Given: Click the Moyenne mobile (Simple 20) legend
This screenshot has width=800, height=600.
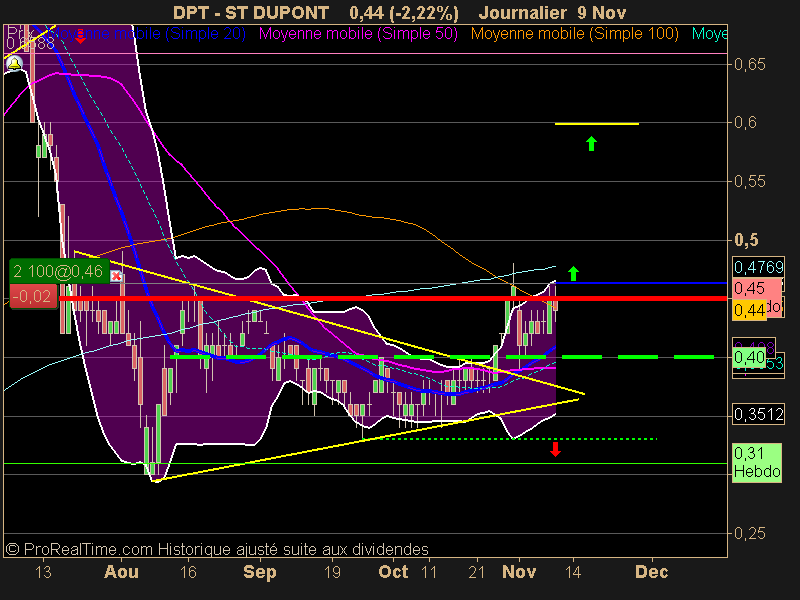Looking at the screenshot, I should [x=148, y=34].
